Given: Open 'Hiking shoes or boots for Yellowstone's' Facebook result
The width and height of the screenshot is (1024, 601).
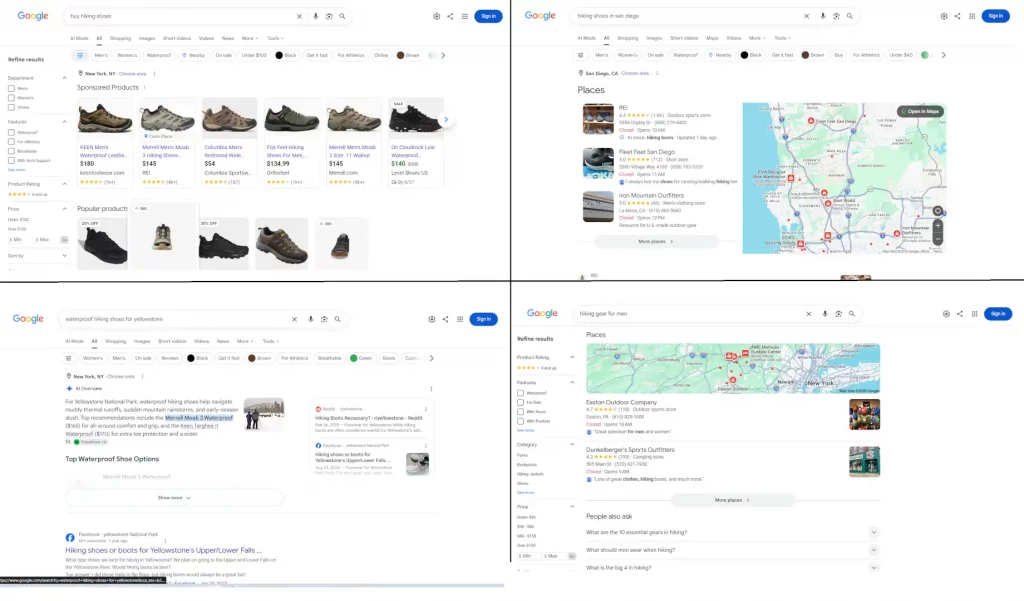Looking at the screenshot, I should [x=163, y=551].
